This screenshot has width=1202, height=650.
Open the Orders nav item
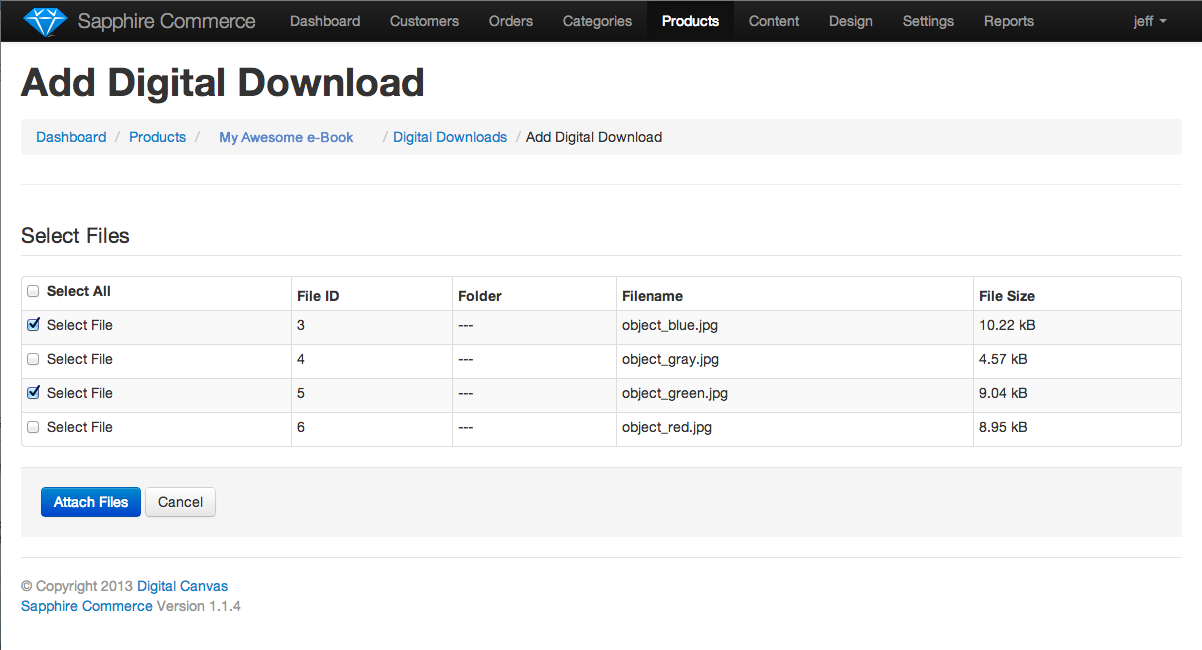511,21
